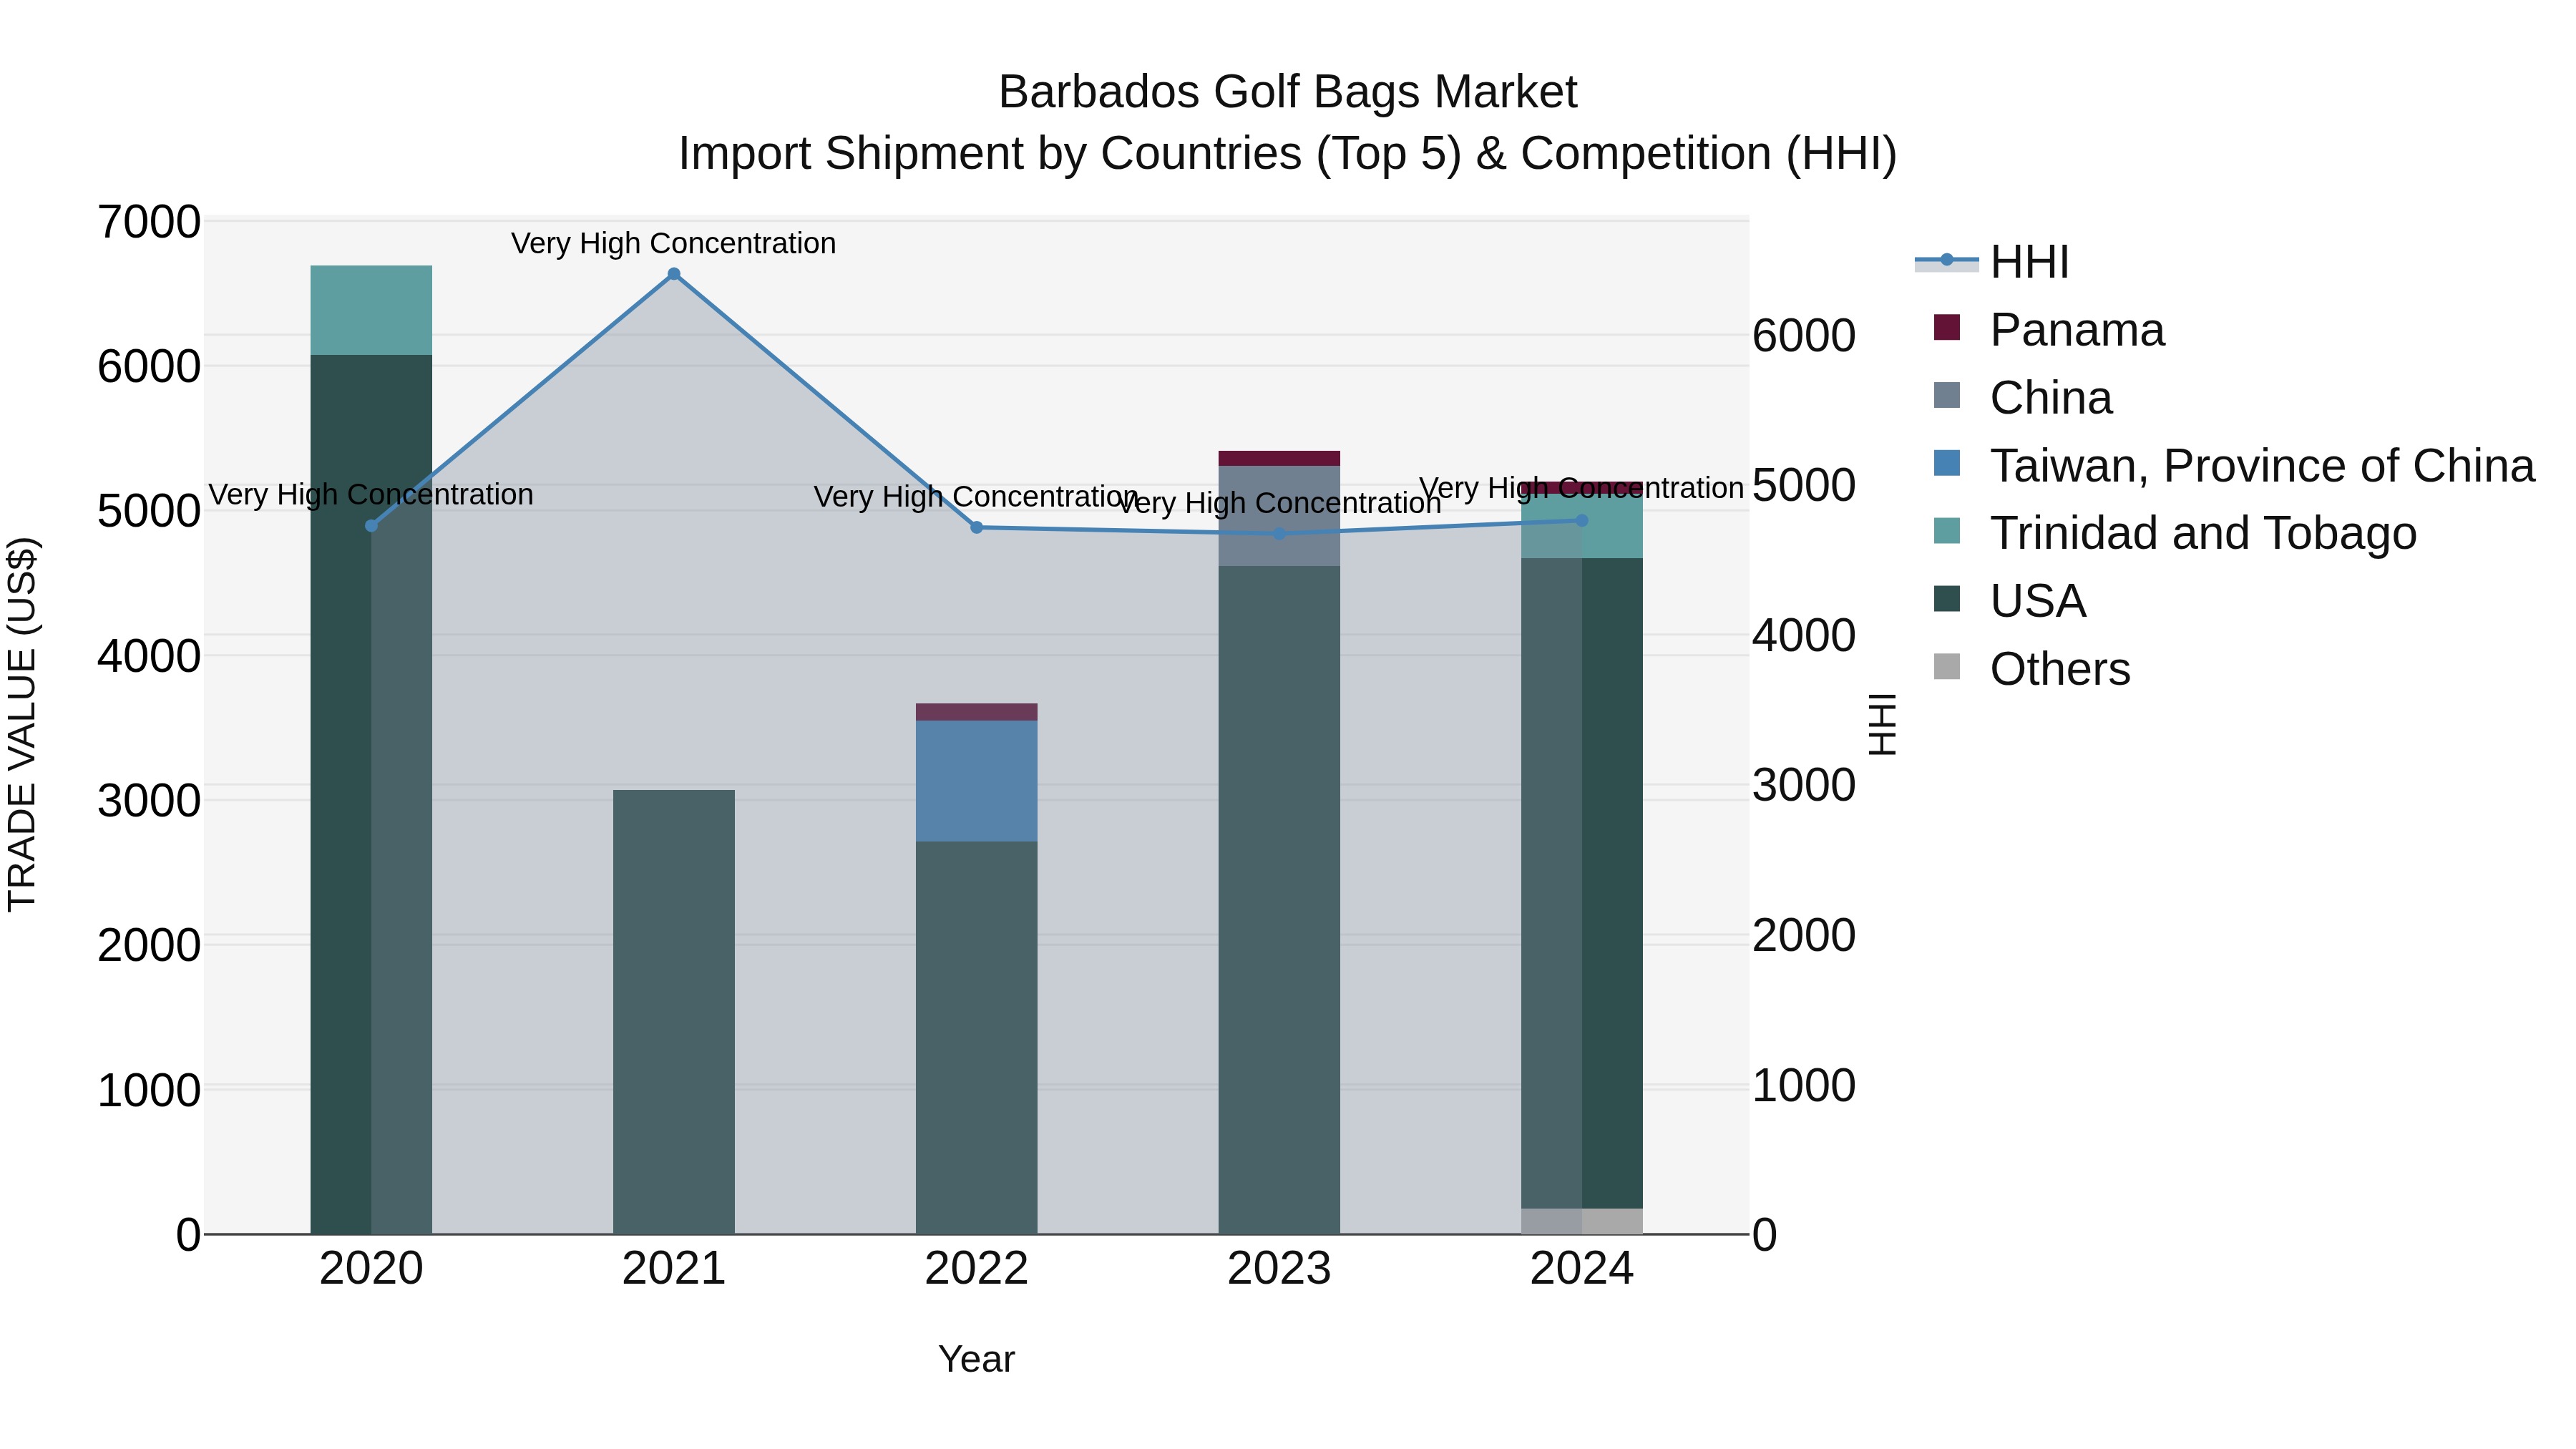Screen dimensions: 2576x1449
Task: Click the Barbados Golf Bags Market title
Action: 1288,92
